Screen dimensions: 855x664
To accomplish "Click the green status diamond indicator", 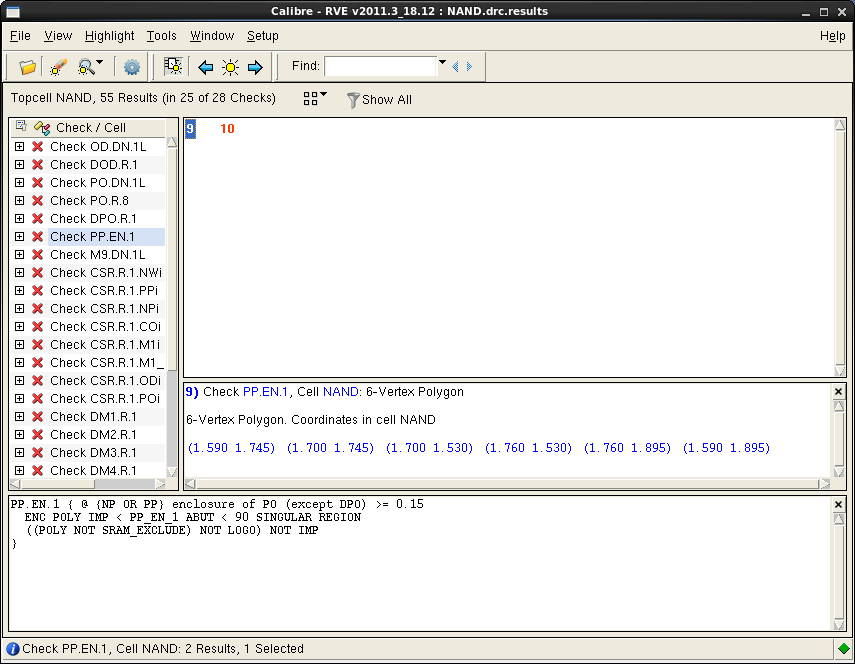I will pos(844,649).
